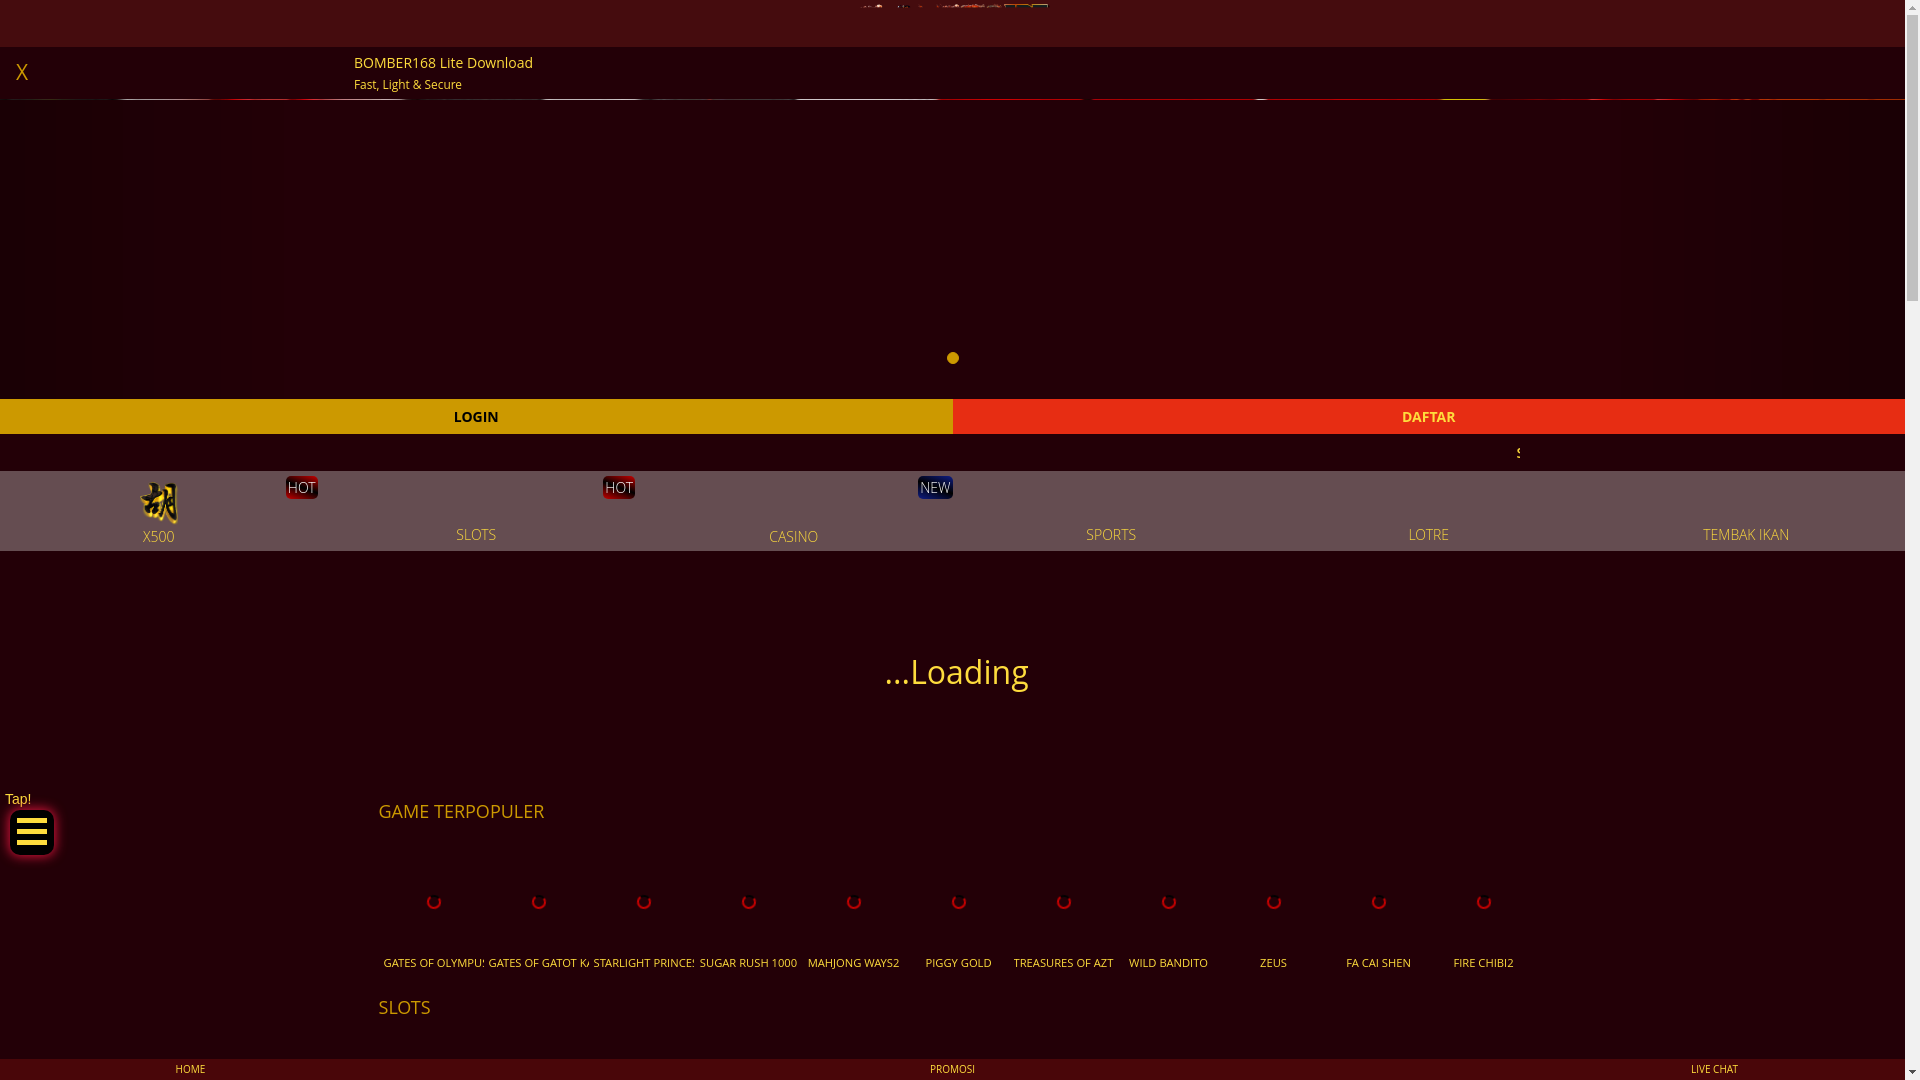Click the DAFTAR register button
Viewport: 1920px width, 1080px height.
point(1428,416)
